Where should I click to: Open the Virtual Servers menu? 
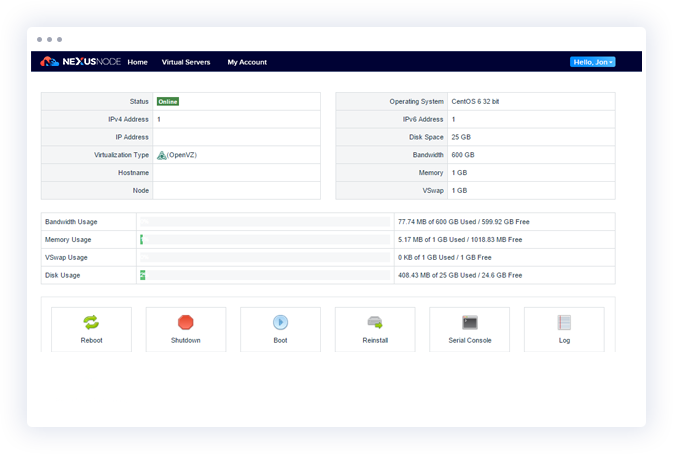pyautogui.click(x=186, y=62)
